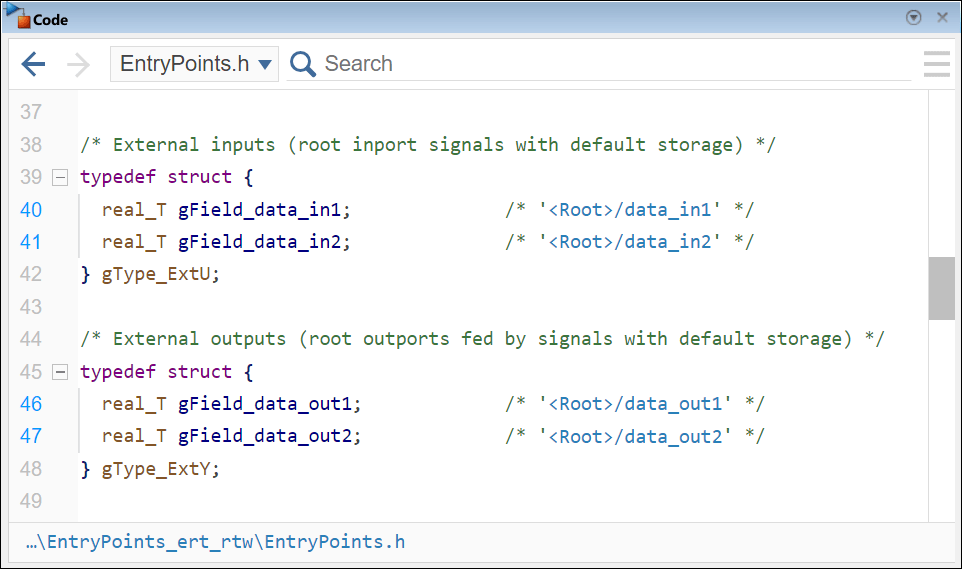Image resolution: width=962 pixels, height=569 pixels.
Task: Open the Code panel options arrow
Action: tap(914, 17)
